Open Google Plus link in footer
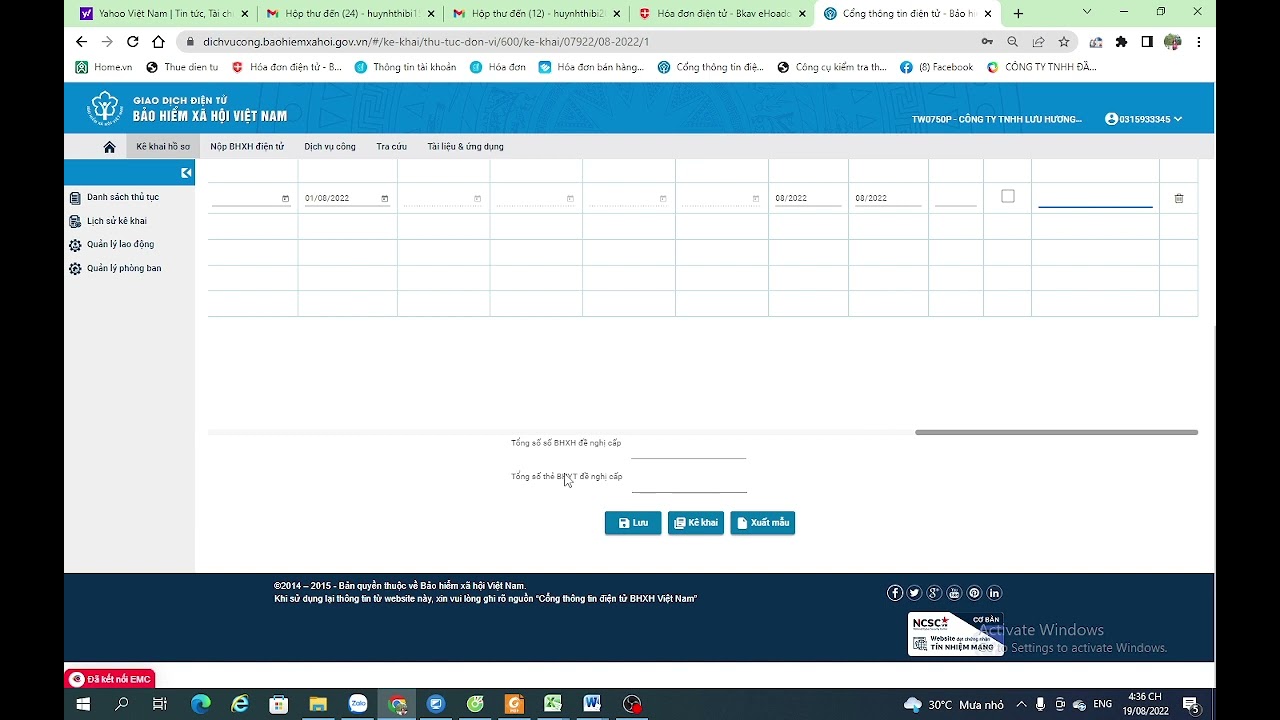 coord(934,593)
